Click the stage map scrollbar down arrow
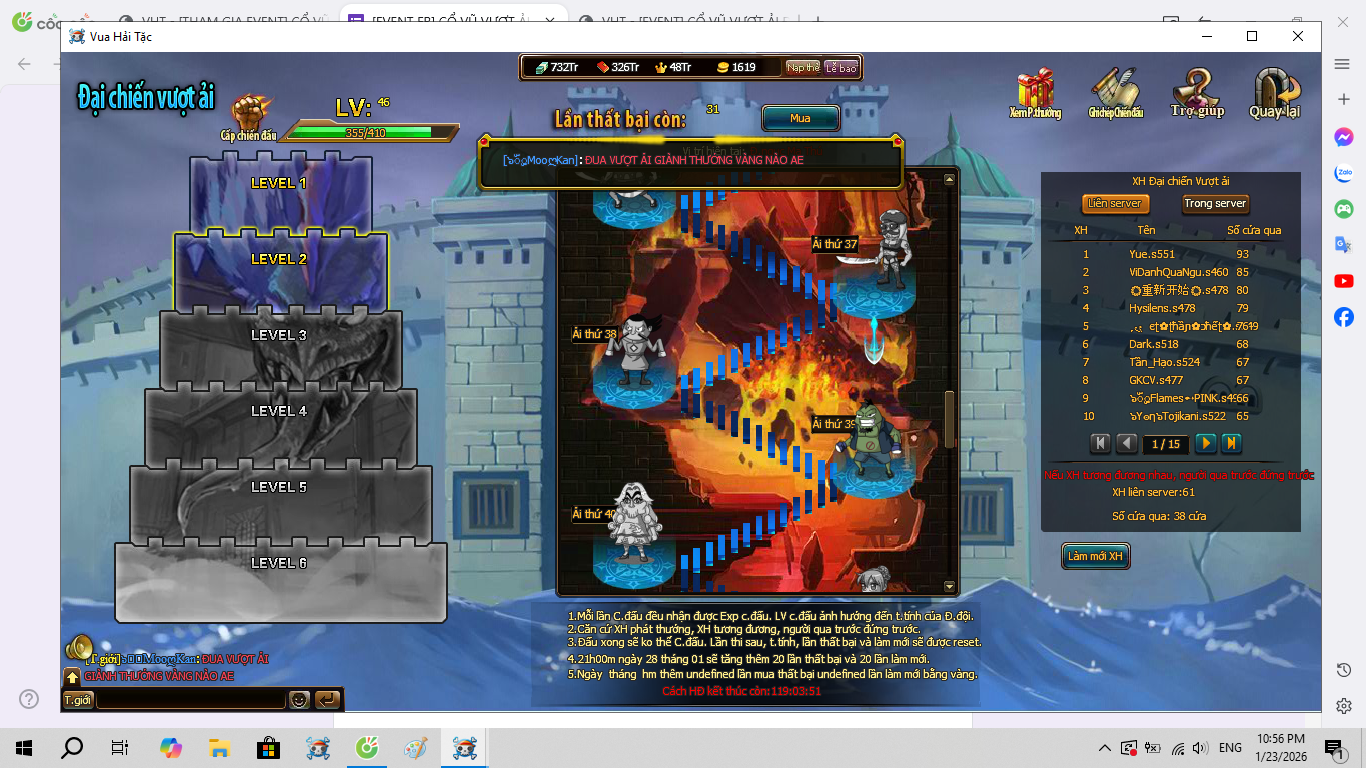Image resolution: width=1366 pixels, height=768 pixels. pos(949,587)
